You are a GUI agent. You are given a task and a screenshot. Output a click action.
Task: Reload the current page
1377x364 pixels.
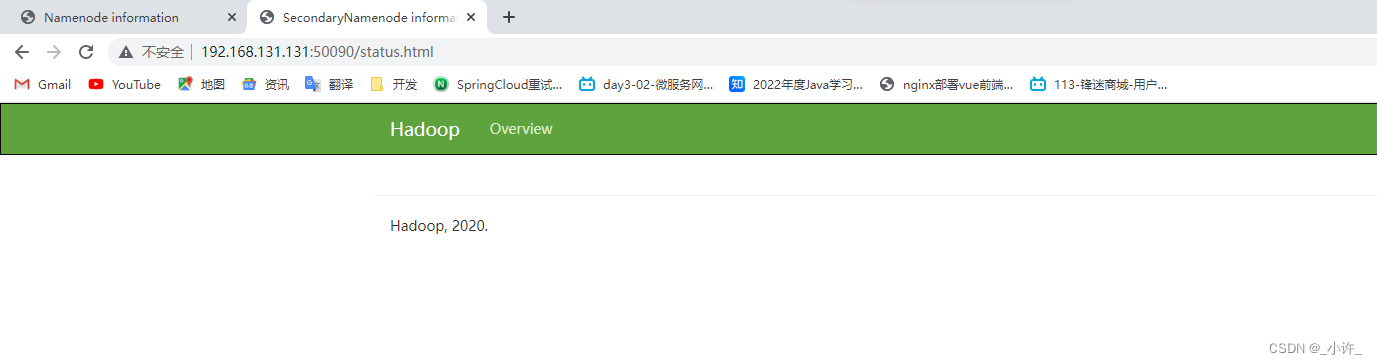tap(86, 52)
